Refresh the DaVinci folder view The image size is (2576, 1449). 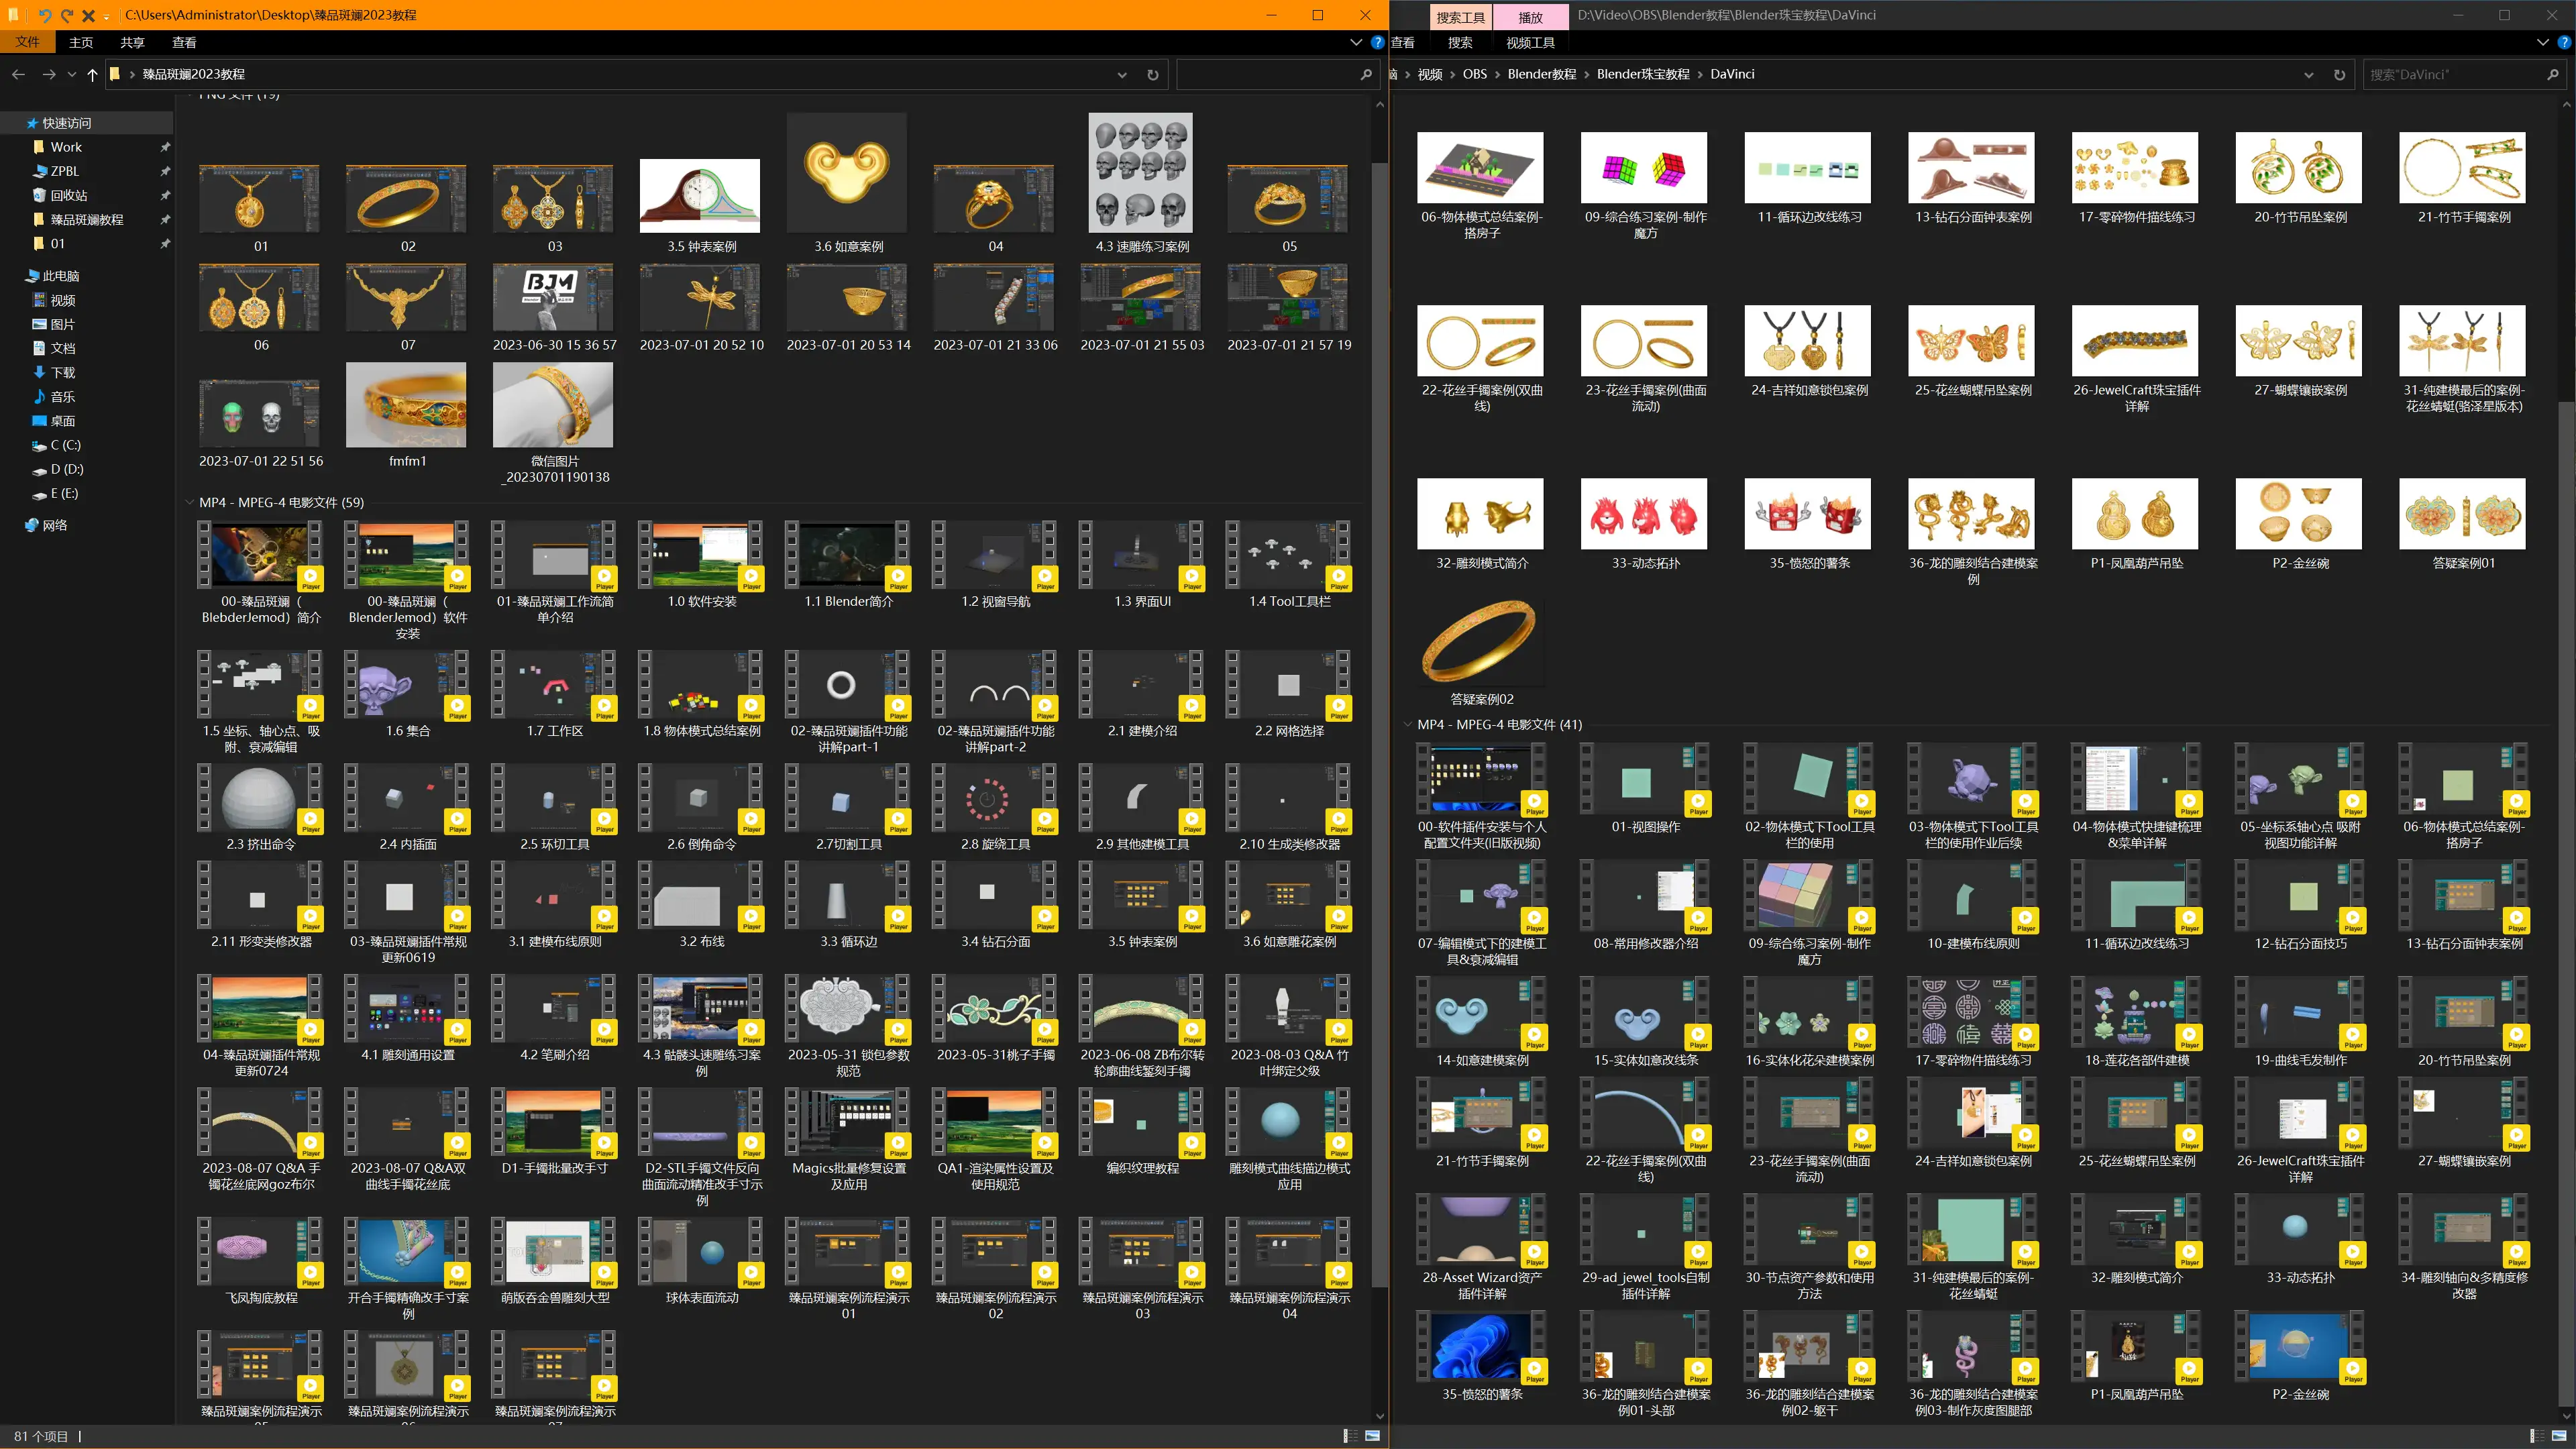(2339, 74)
